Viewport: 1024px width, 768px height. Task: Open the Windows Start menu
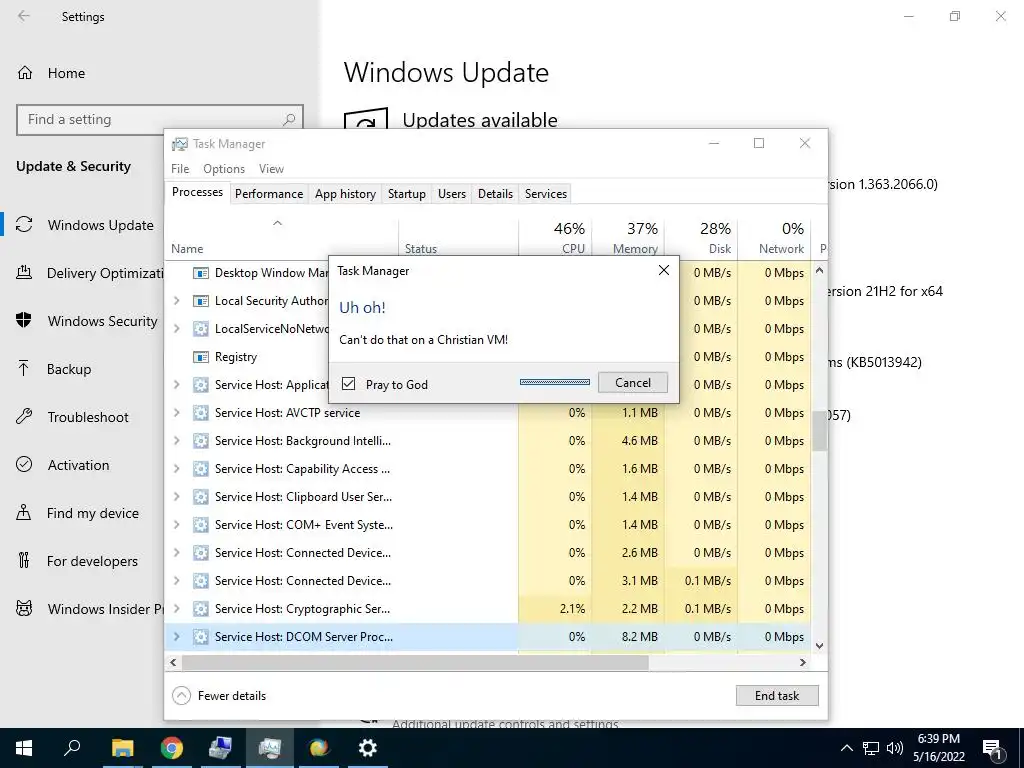(24, 748)
